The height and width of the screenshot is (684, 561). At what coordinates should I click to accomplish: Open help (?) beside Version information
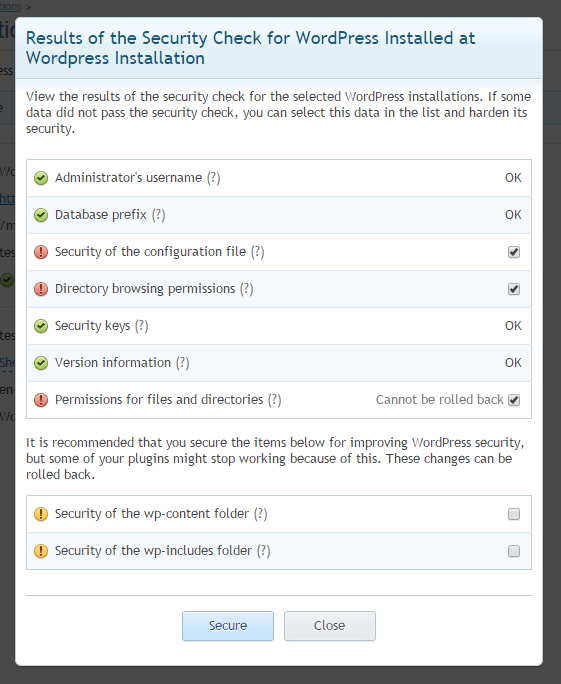click(x=182, y=363)
